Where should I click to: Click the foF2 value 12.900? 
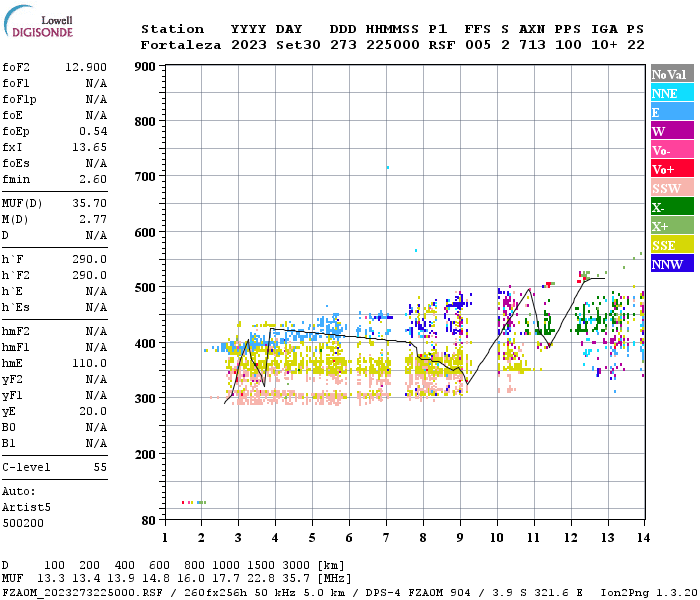tap(86, 67)
